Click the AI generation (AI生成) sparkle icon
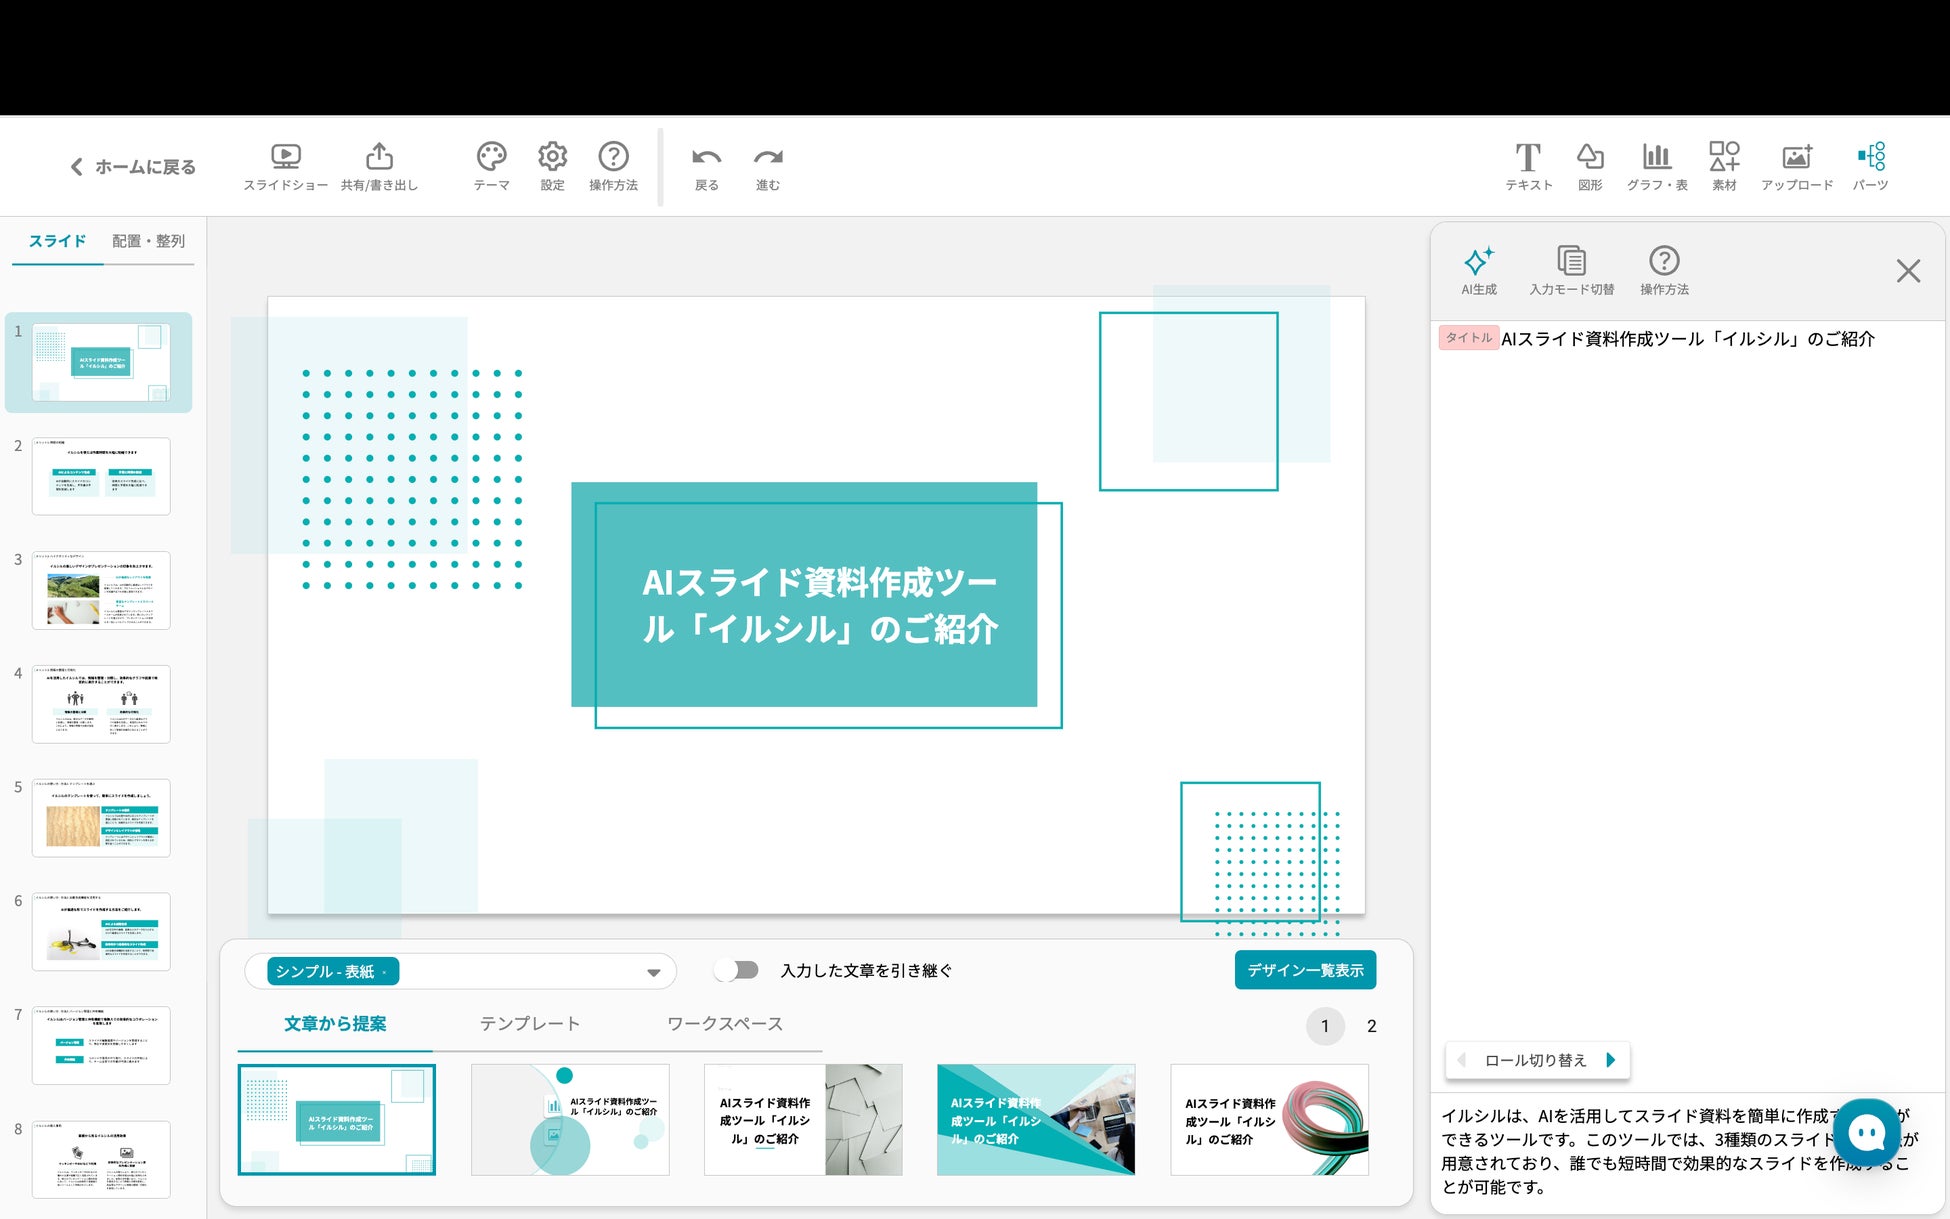 [x=1478, y=262]
